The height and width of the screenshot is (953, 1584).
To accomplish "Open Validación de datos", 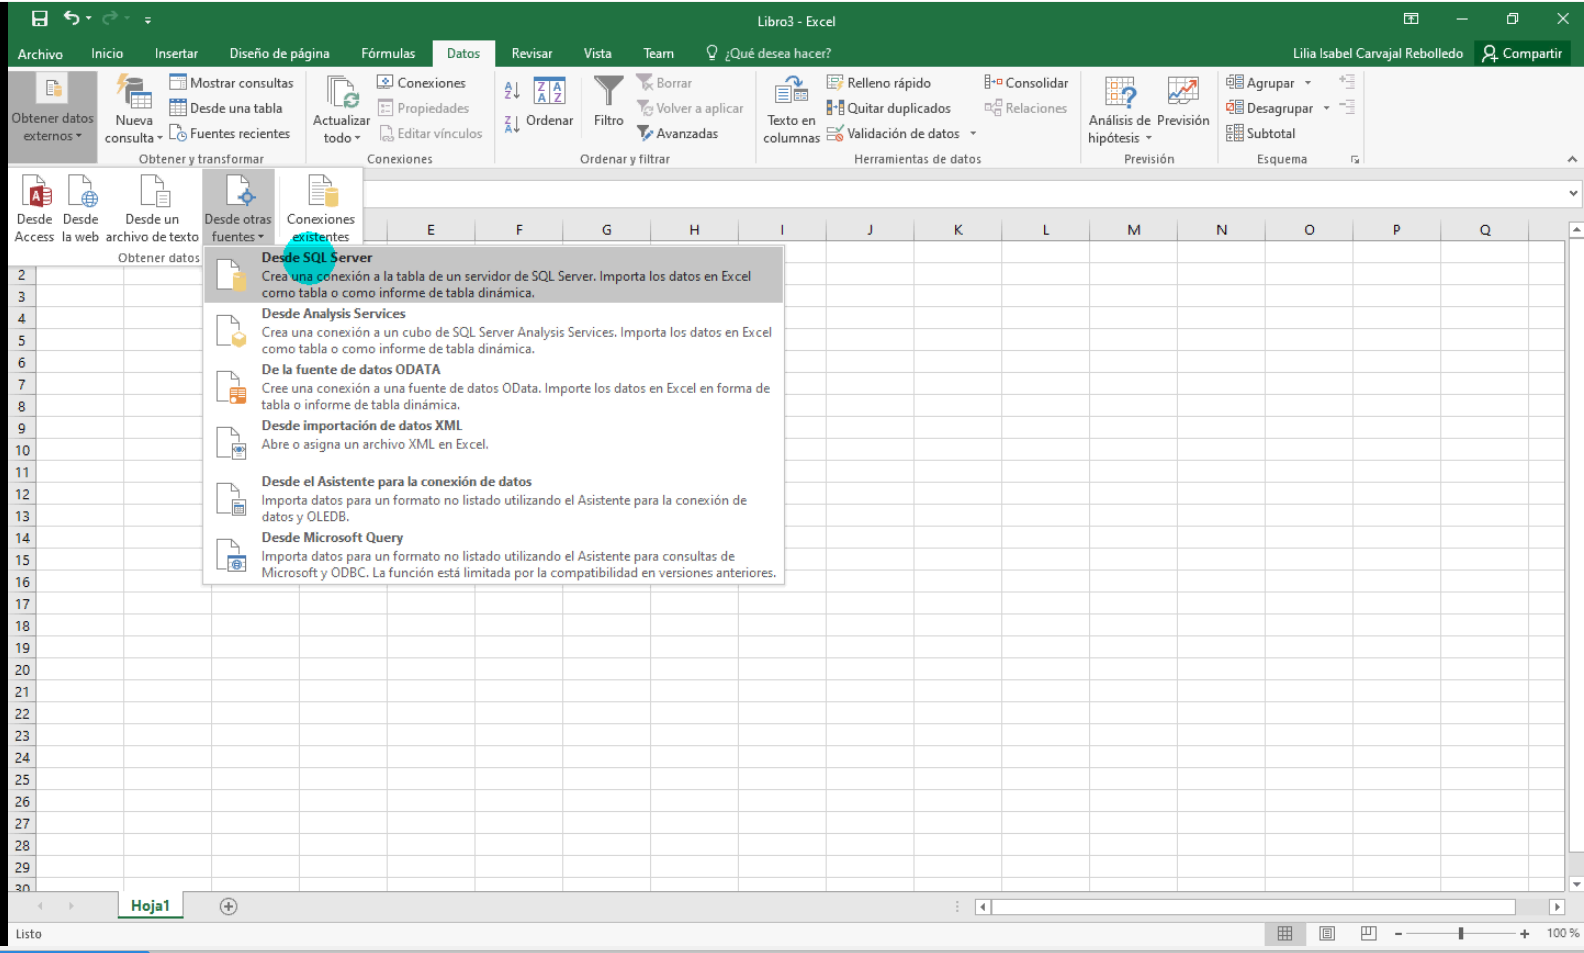I will (x=893, y=133).
